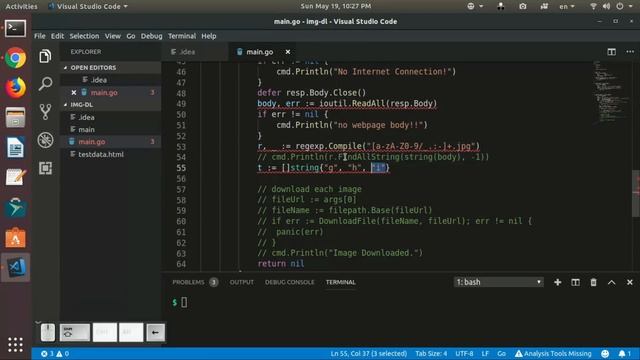Open the Debug view in activity bar
The height and width of the screenshot is (360, 640).
click(45, 140)
